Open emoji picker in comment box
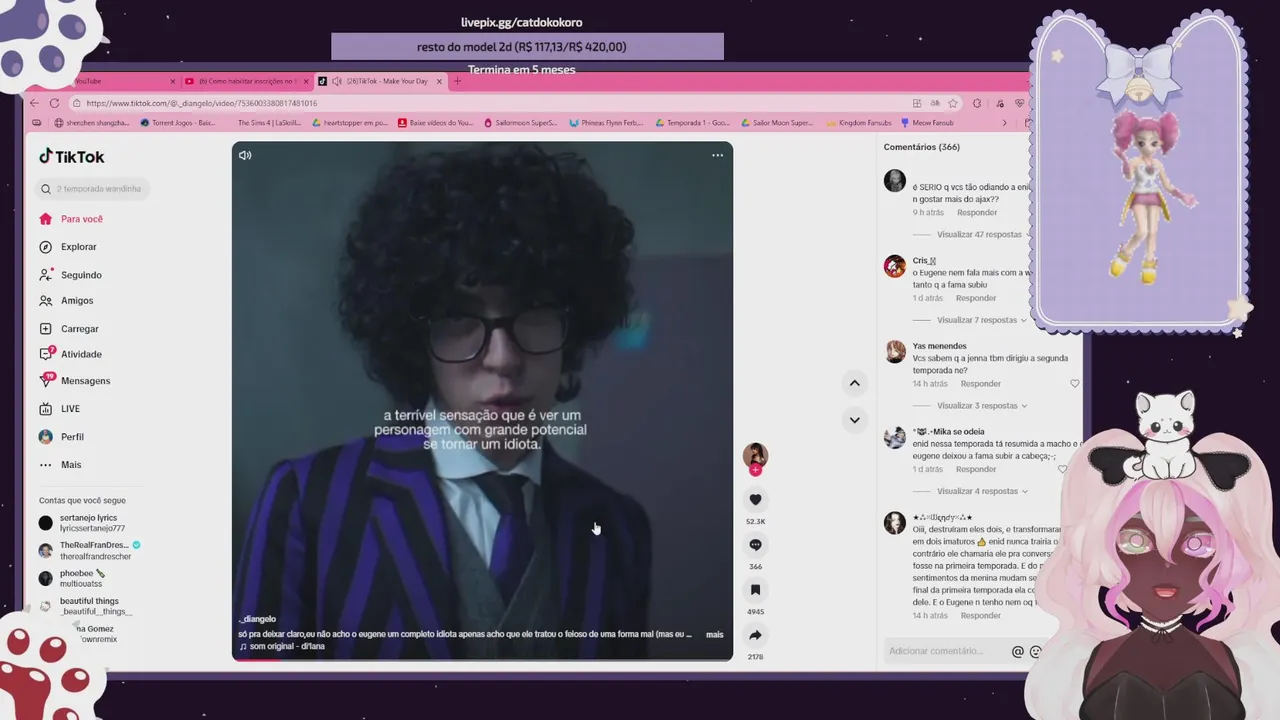The width and height of the screenshot is (1280, 720). coord(1035,652)
